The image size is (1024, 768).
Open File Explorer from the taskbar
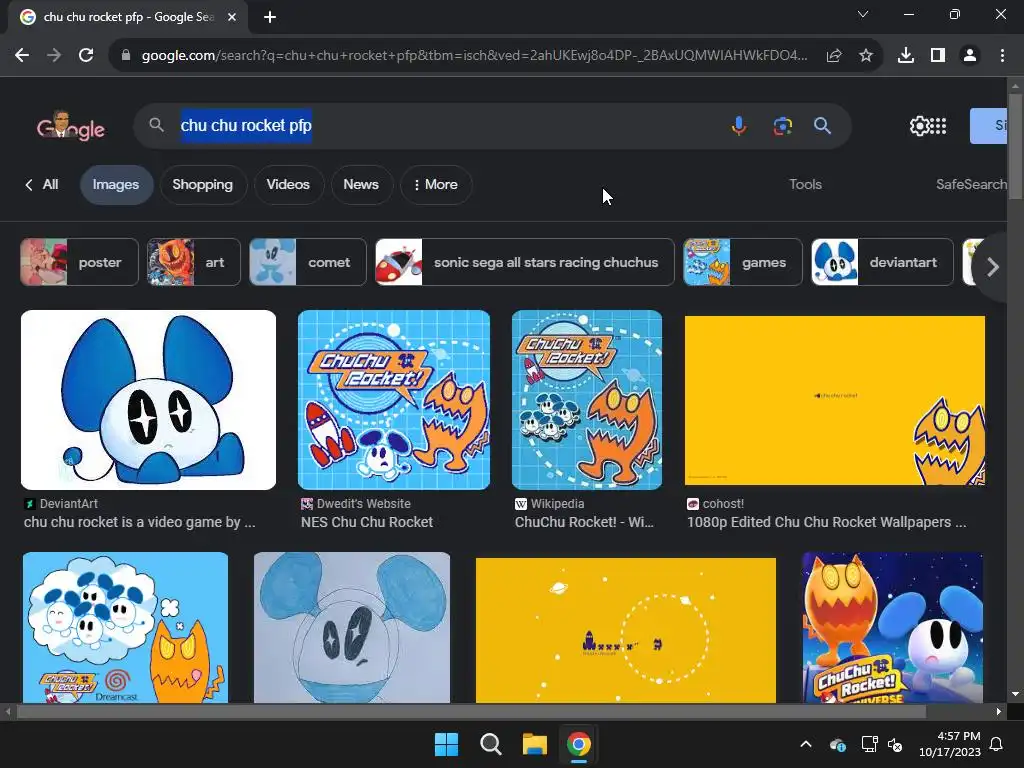(x=534, y=744)
